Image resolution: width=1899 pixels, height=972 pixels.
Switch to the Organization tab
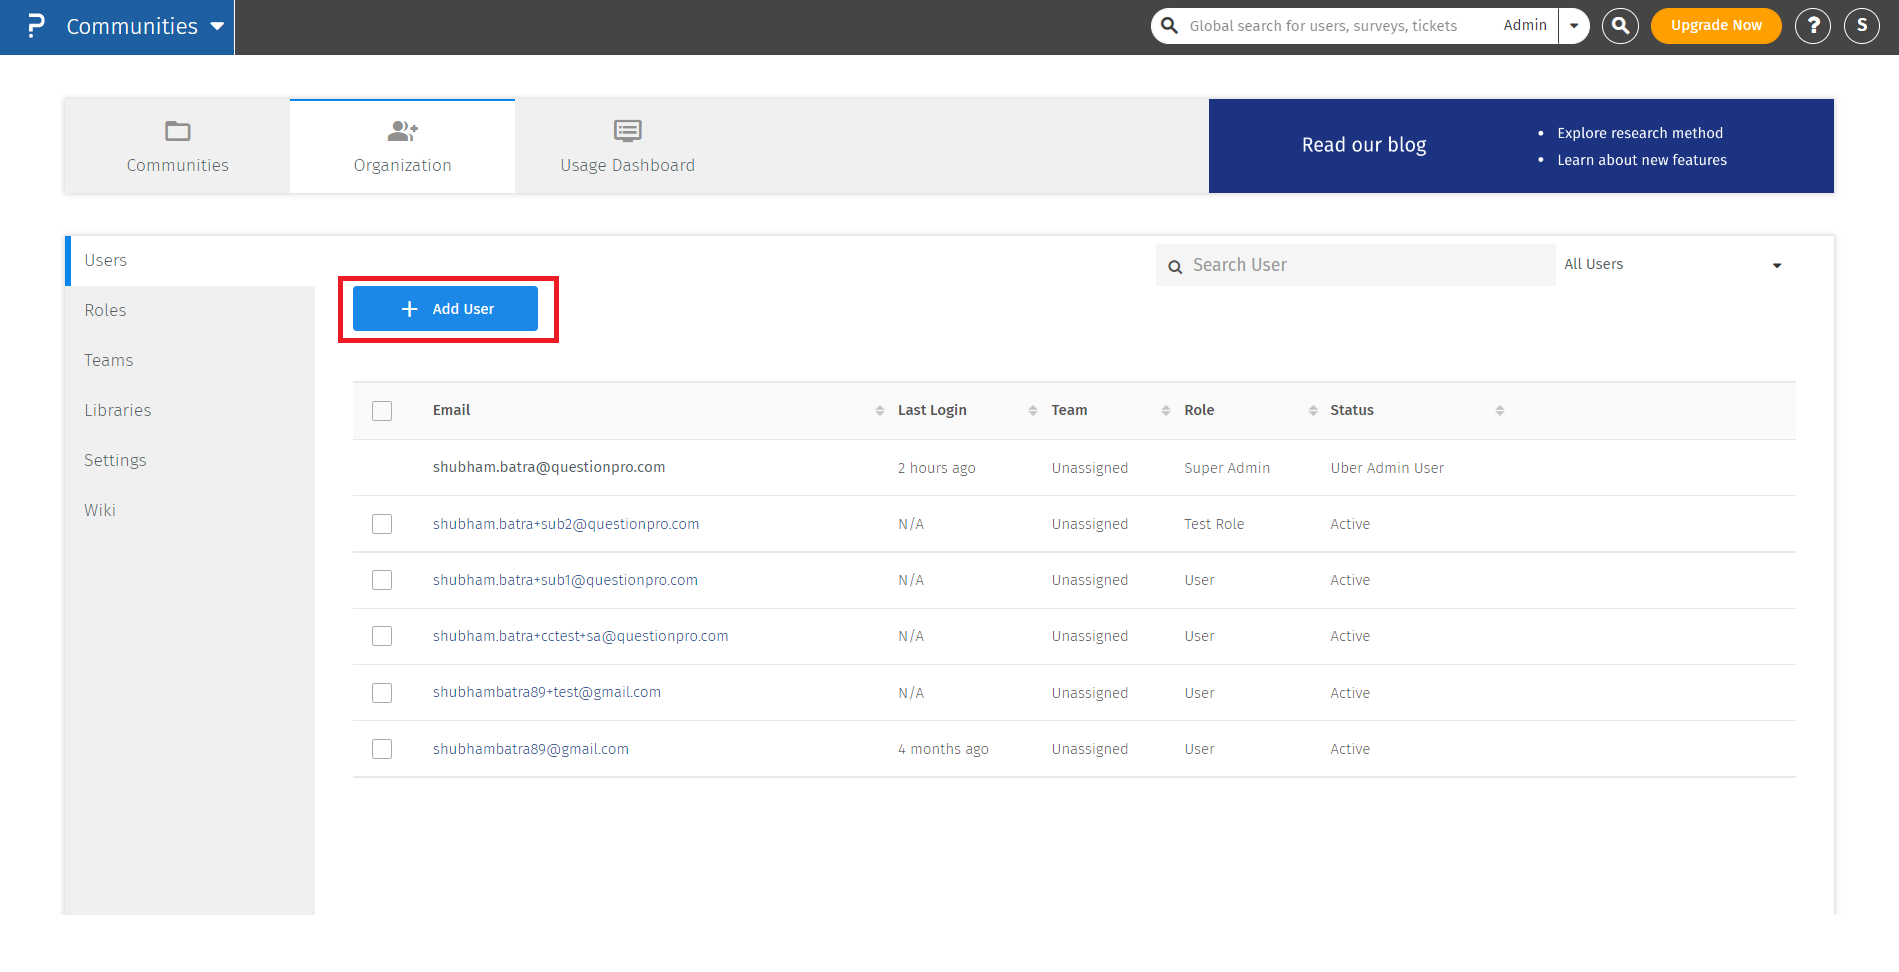pyautogui.click(x=402, y=147)
